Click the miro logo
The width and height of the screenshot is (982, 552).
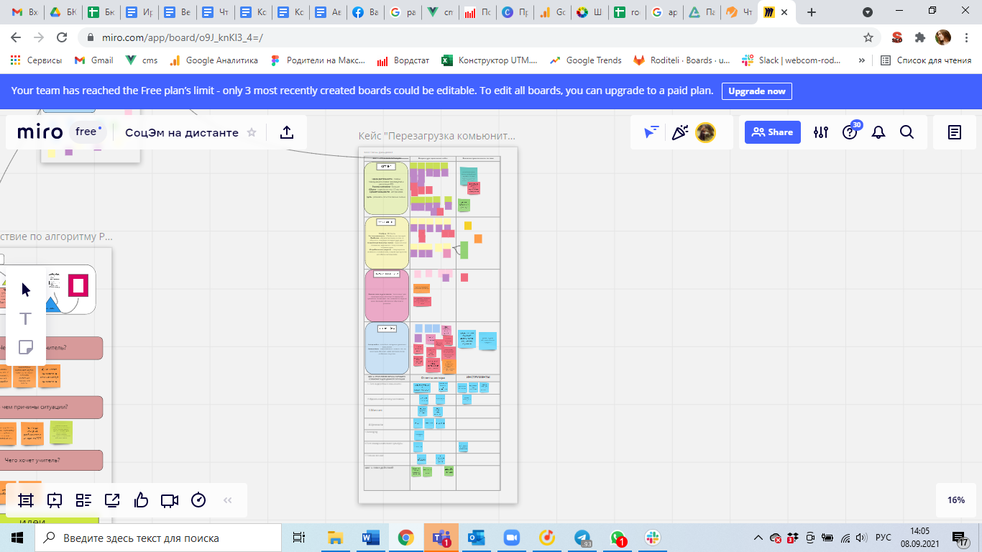(40, 132)
